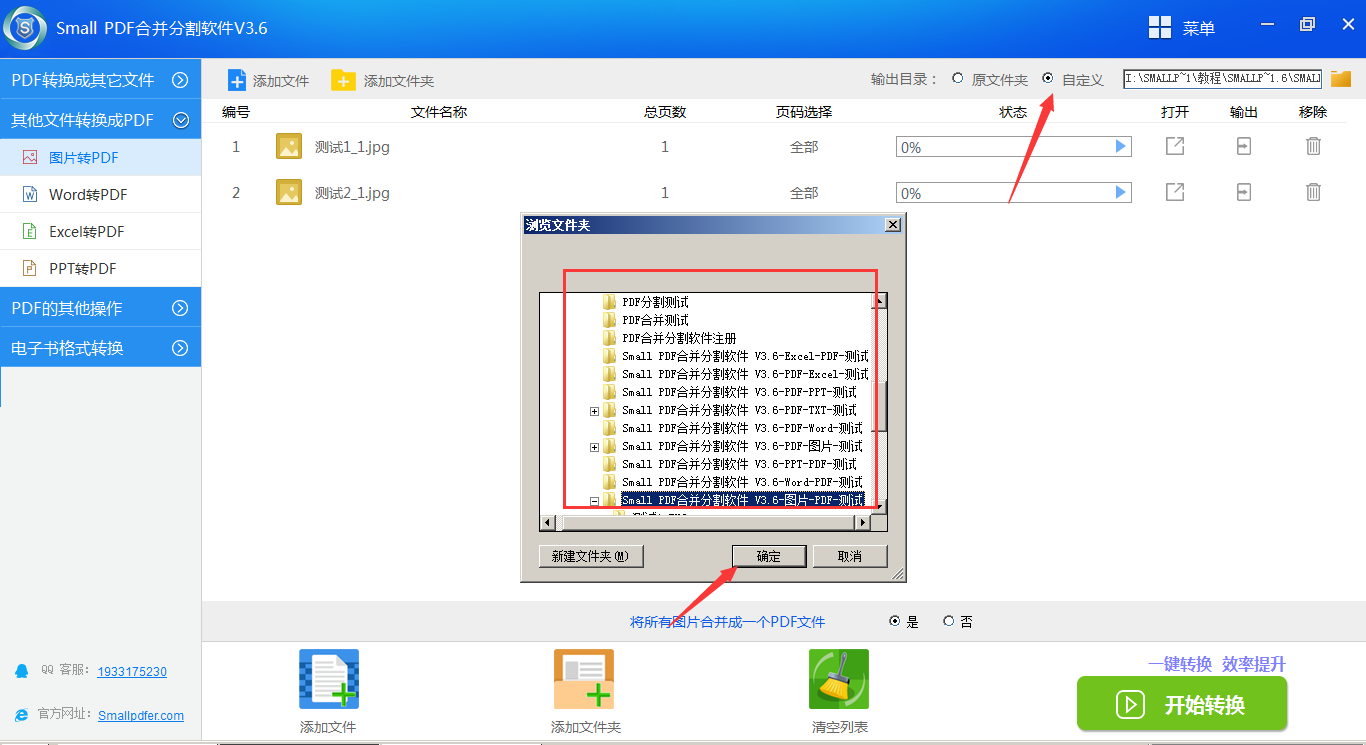Choose 是 to merge images into one PDF

(894, 621)
